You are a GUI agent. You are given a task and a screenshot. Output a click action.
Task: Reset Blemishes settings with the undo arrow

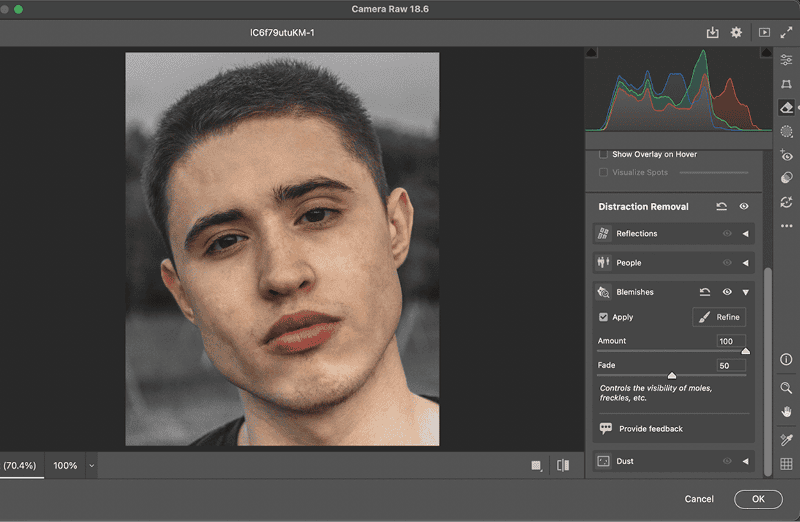705,292
